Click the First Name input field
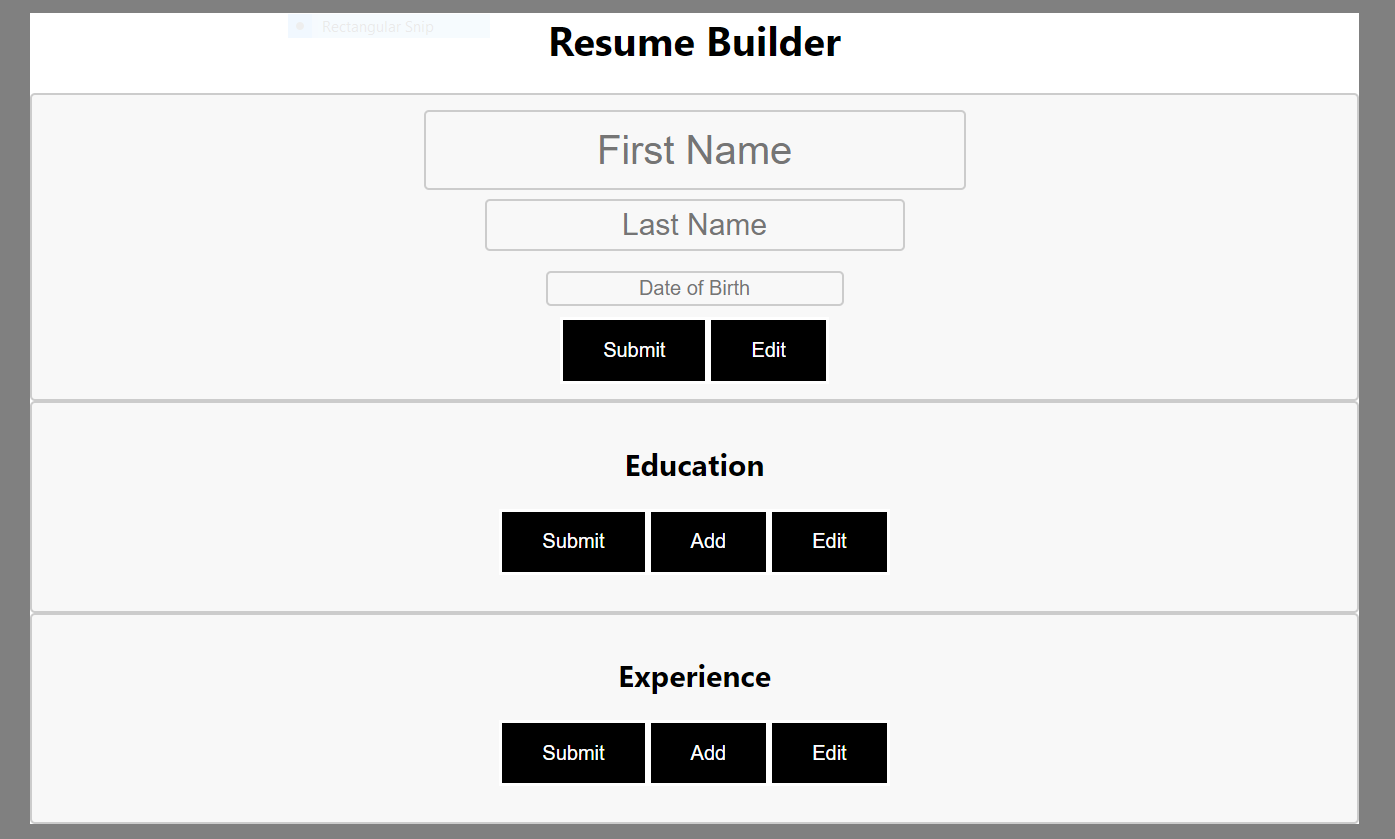The image size is (1395, 839). (x=694, y=150)
